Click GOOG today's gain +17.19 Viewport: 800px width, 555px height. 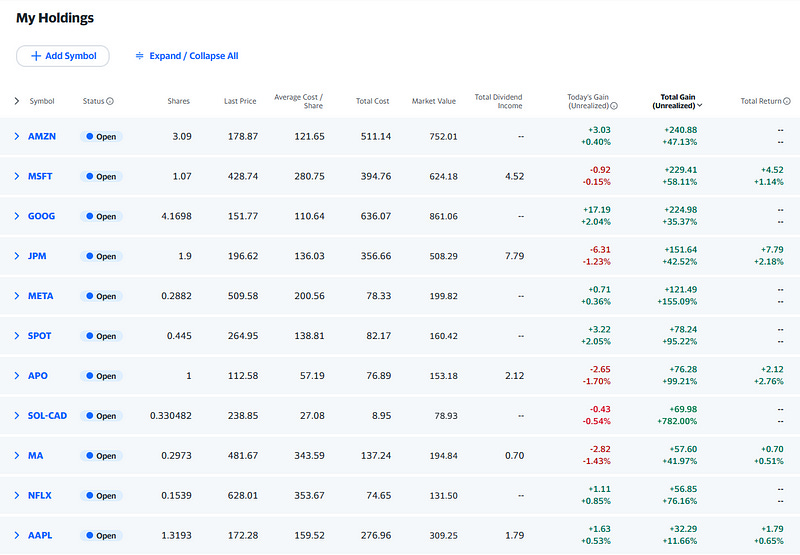596,210
